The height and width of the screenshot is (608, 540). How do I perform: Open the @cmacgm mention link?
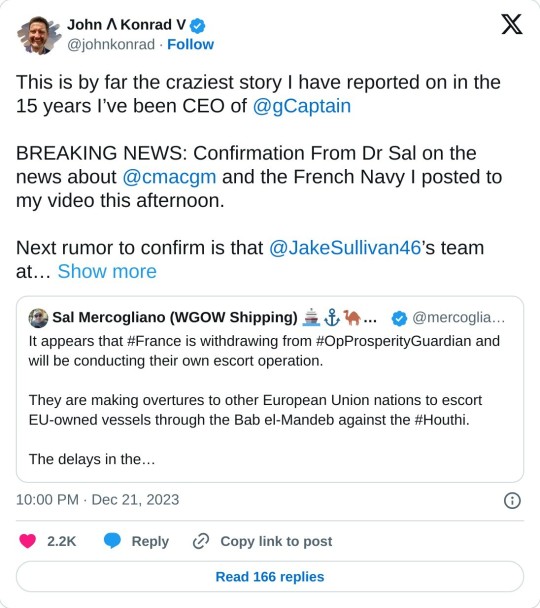169,177
